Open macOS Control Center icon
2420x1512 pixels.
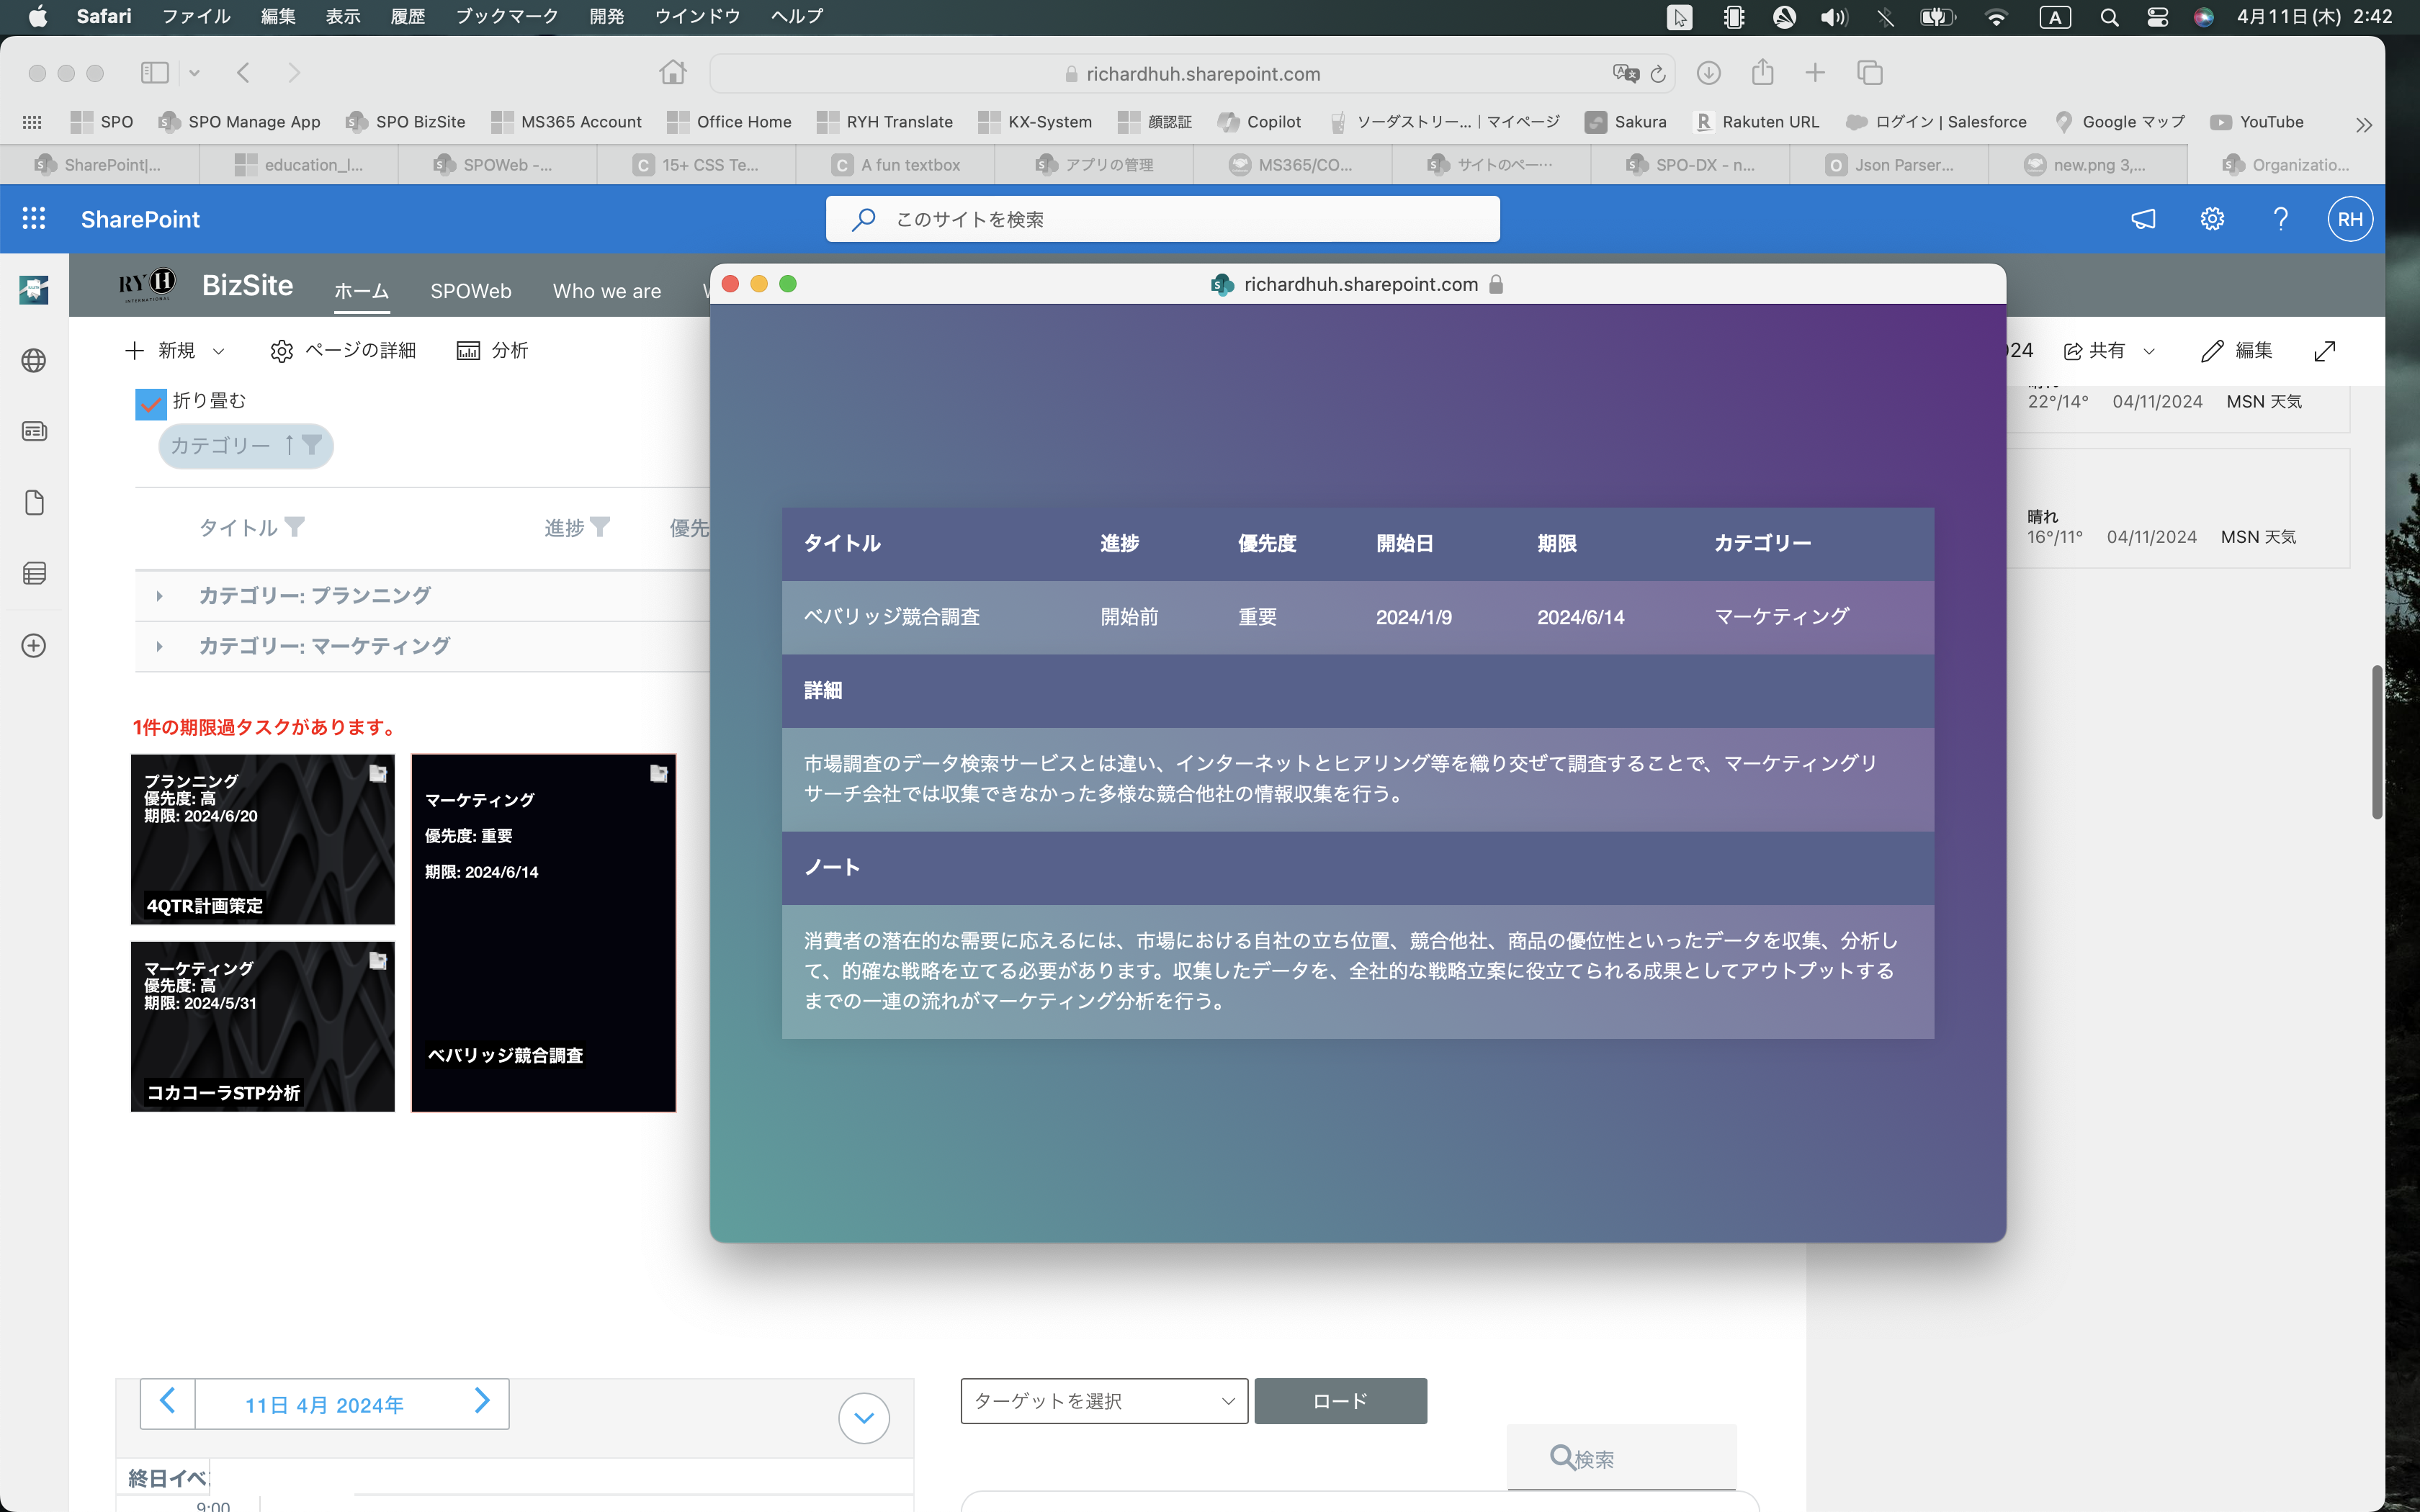pos(2157,17)
